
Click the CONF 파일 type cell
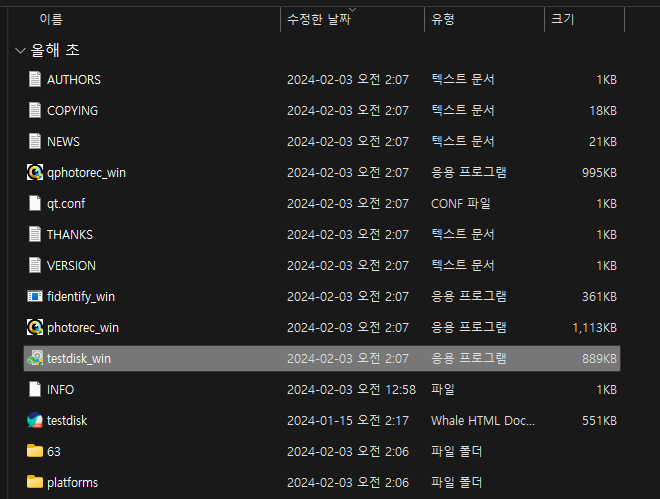tap(460, 204)
